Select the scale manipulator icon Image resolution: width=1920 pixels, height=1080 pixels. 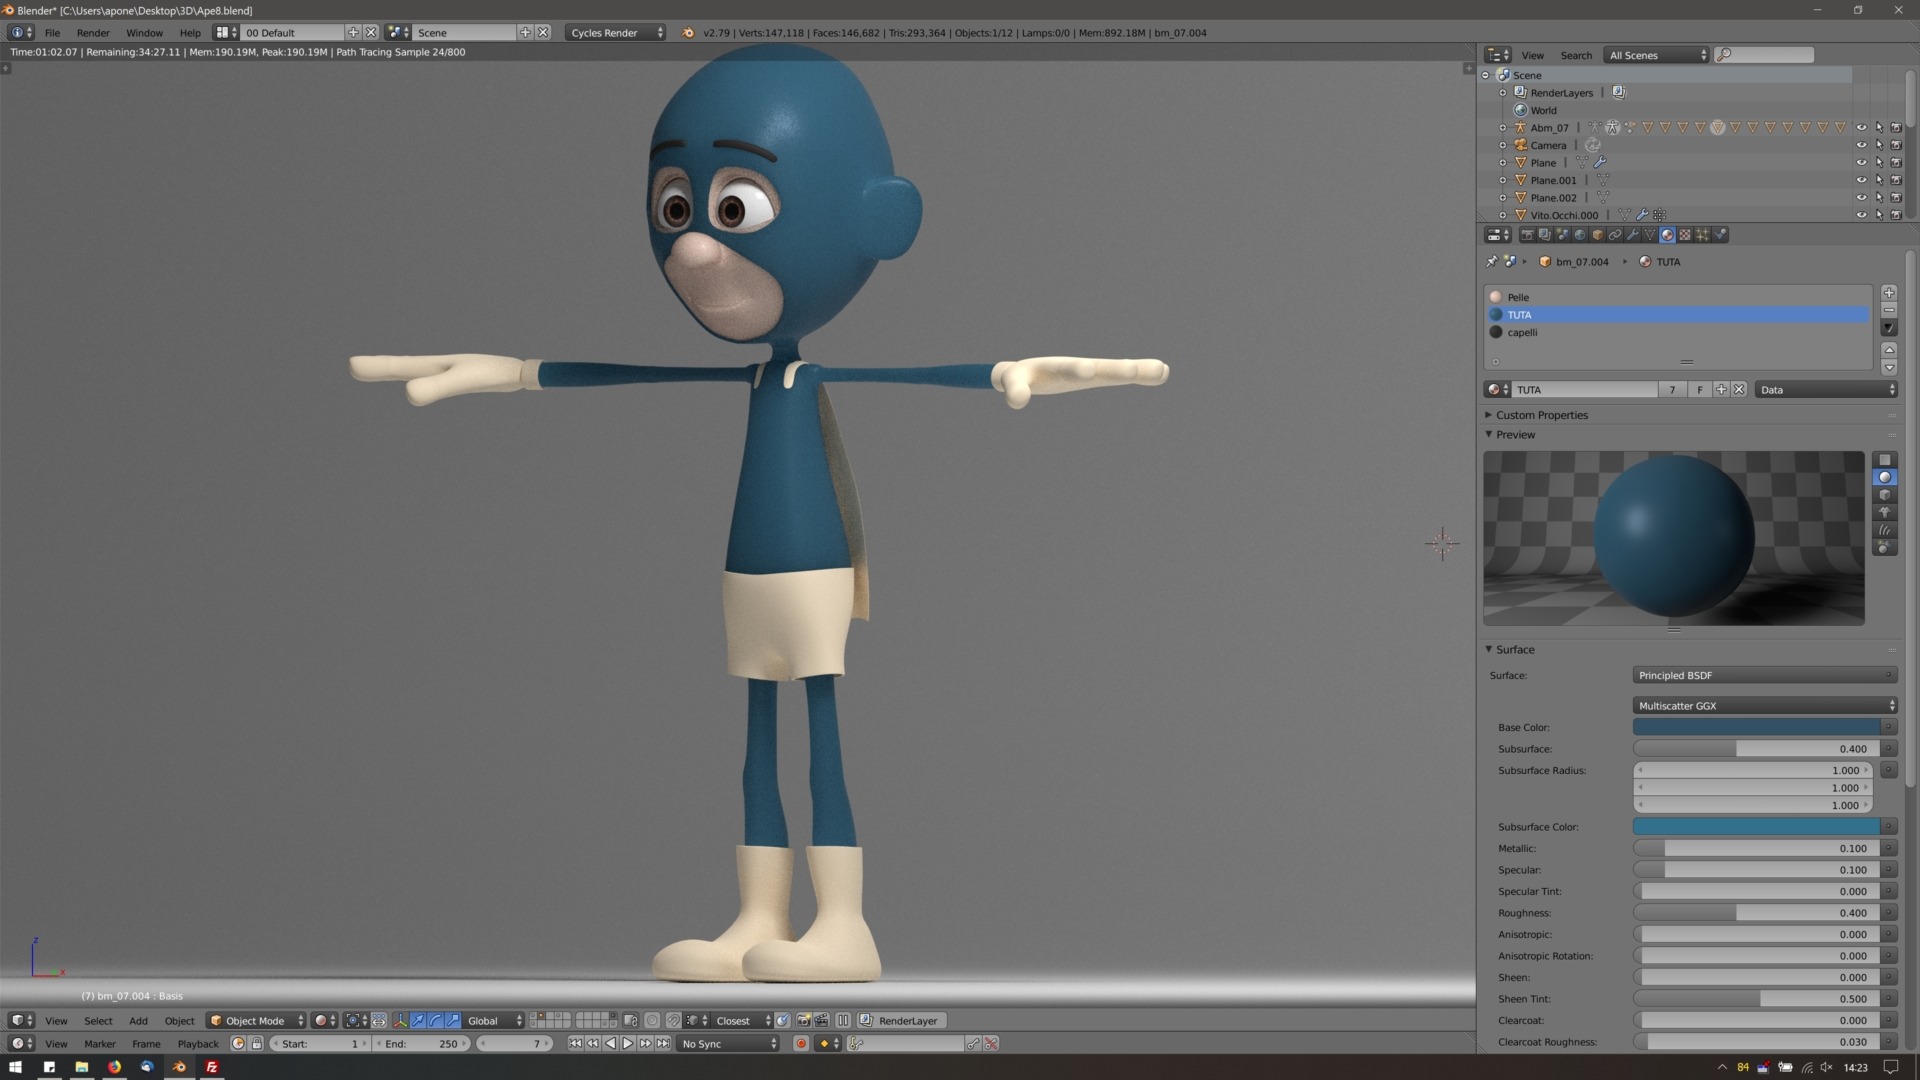pos(453,1021)
